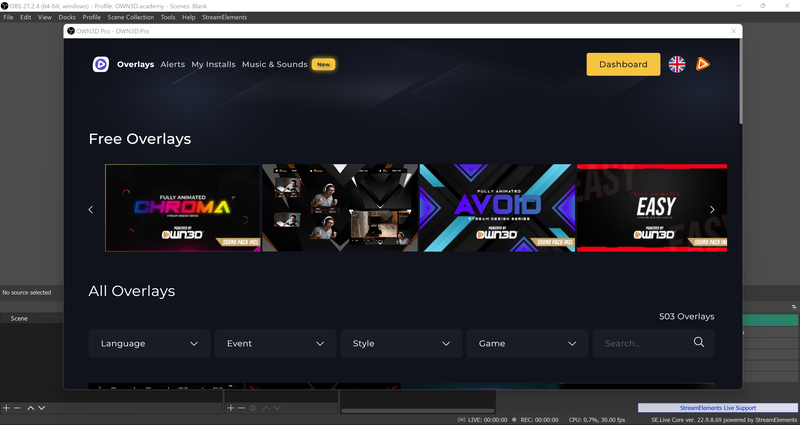Click the OWN3D Pro logo icon
Screen dimensions: 800x425
(100, 64)
